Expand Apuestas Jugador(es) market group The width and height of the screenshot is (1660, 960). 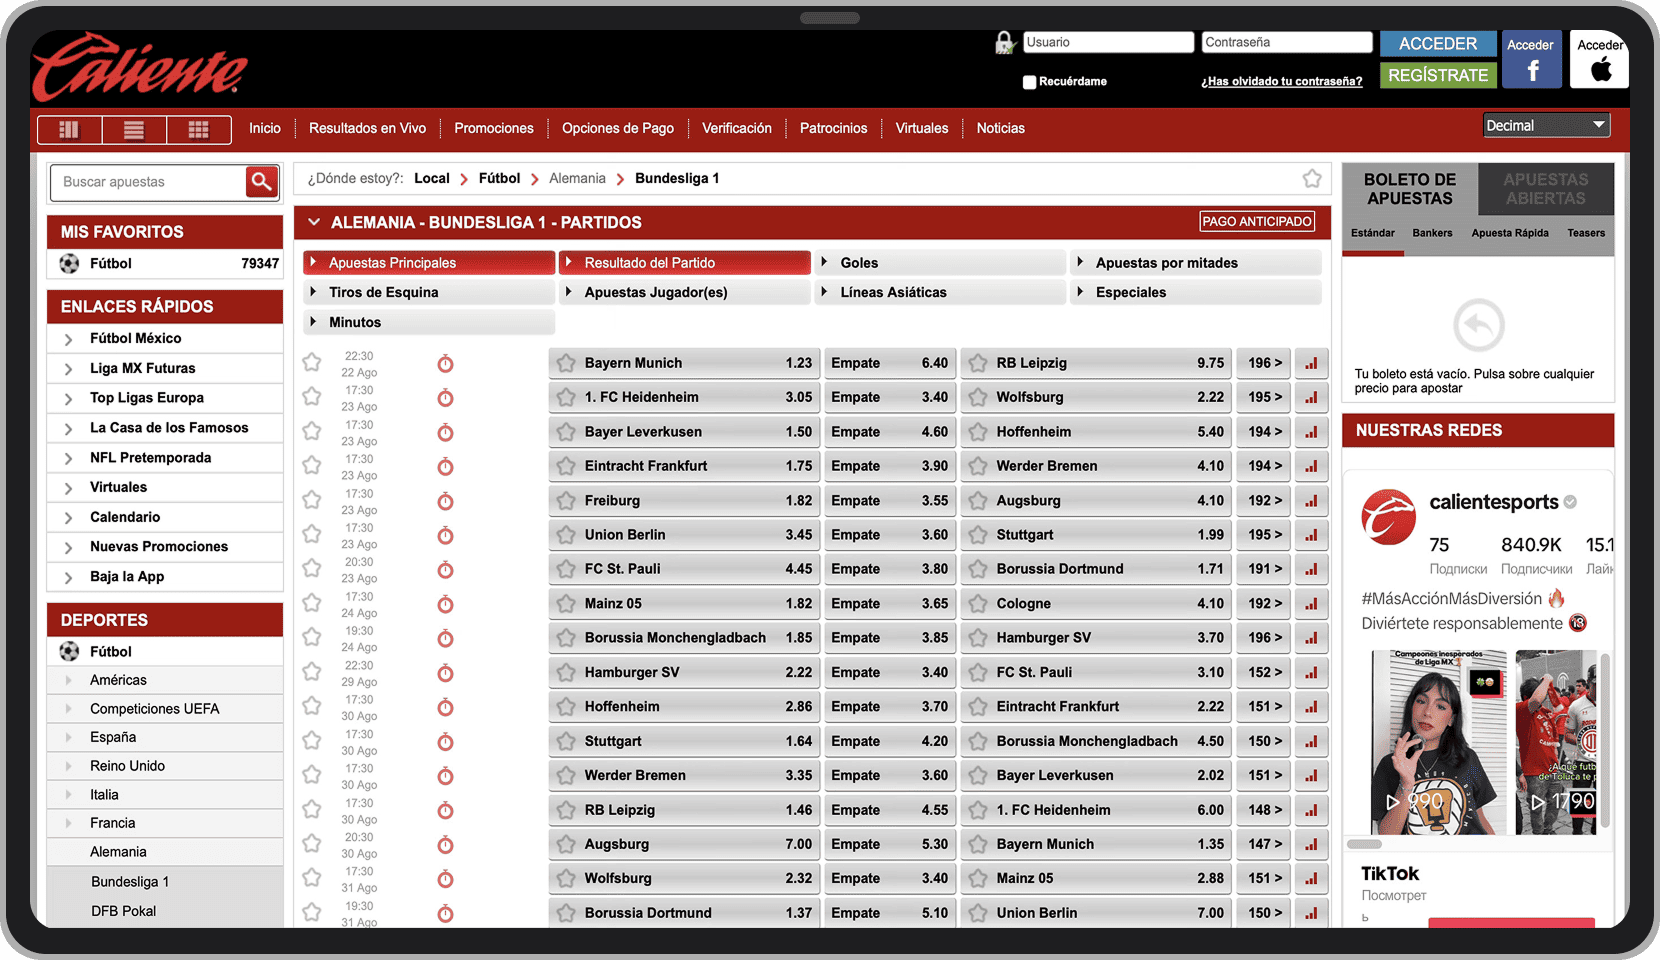click(685, 292)
